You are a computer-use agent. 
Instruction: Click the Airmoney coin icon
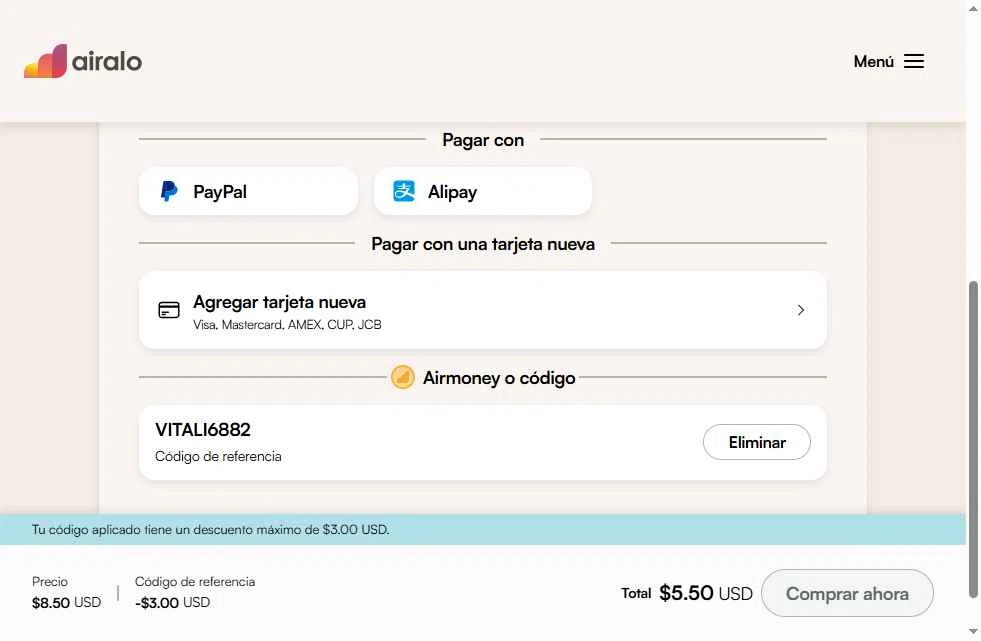(x=403, y=377)
